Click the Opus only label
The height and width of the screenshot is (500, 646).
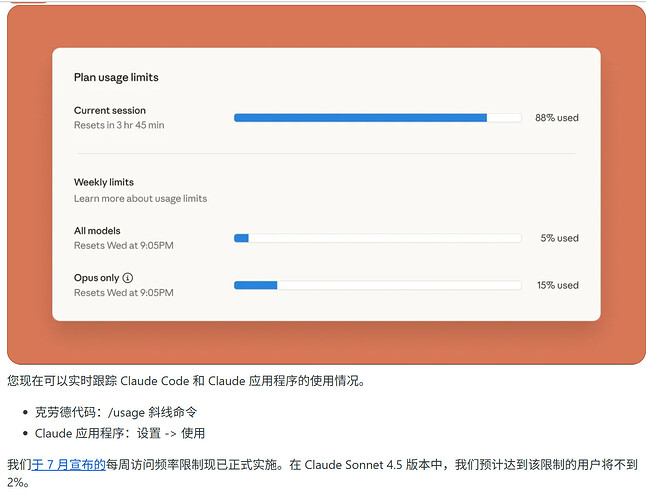pyautogui.click(x=96, y=278)
